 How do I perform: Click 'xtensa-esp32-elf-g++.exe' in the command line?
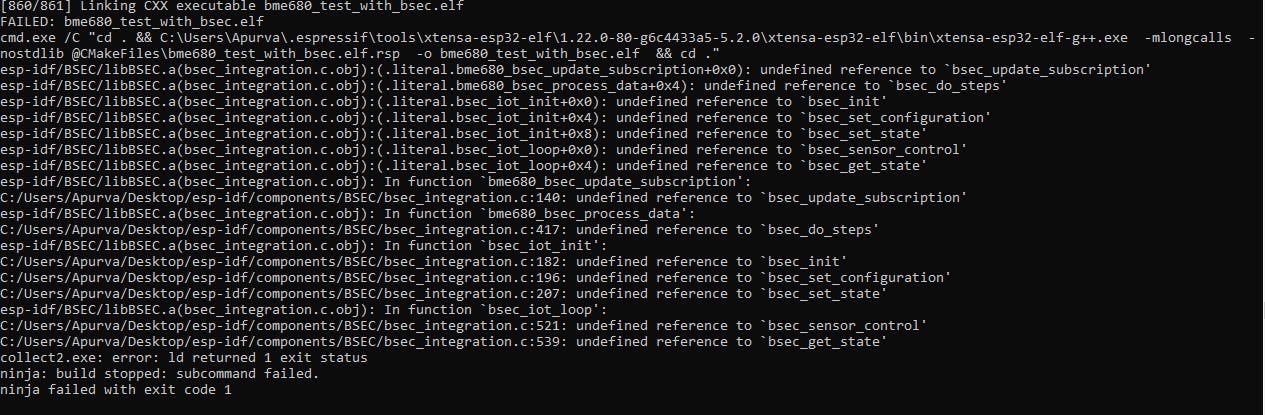1032,38
